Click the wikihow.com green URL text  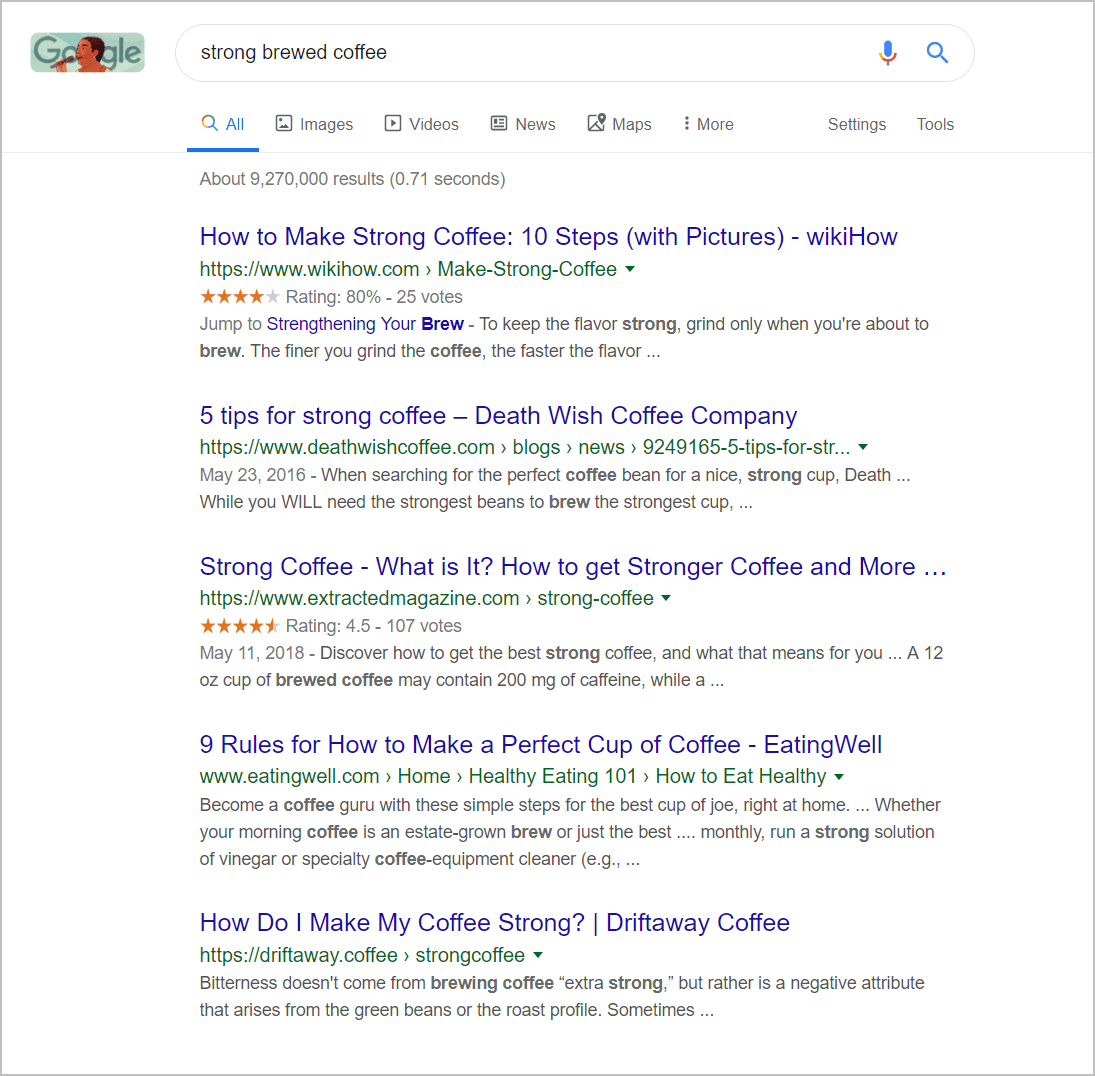coord(408,269)
